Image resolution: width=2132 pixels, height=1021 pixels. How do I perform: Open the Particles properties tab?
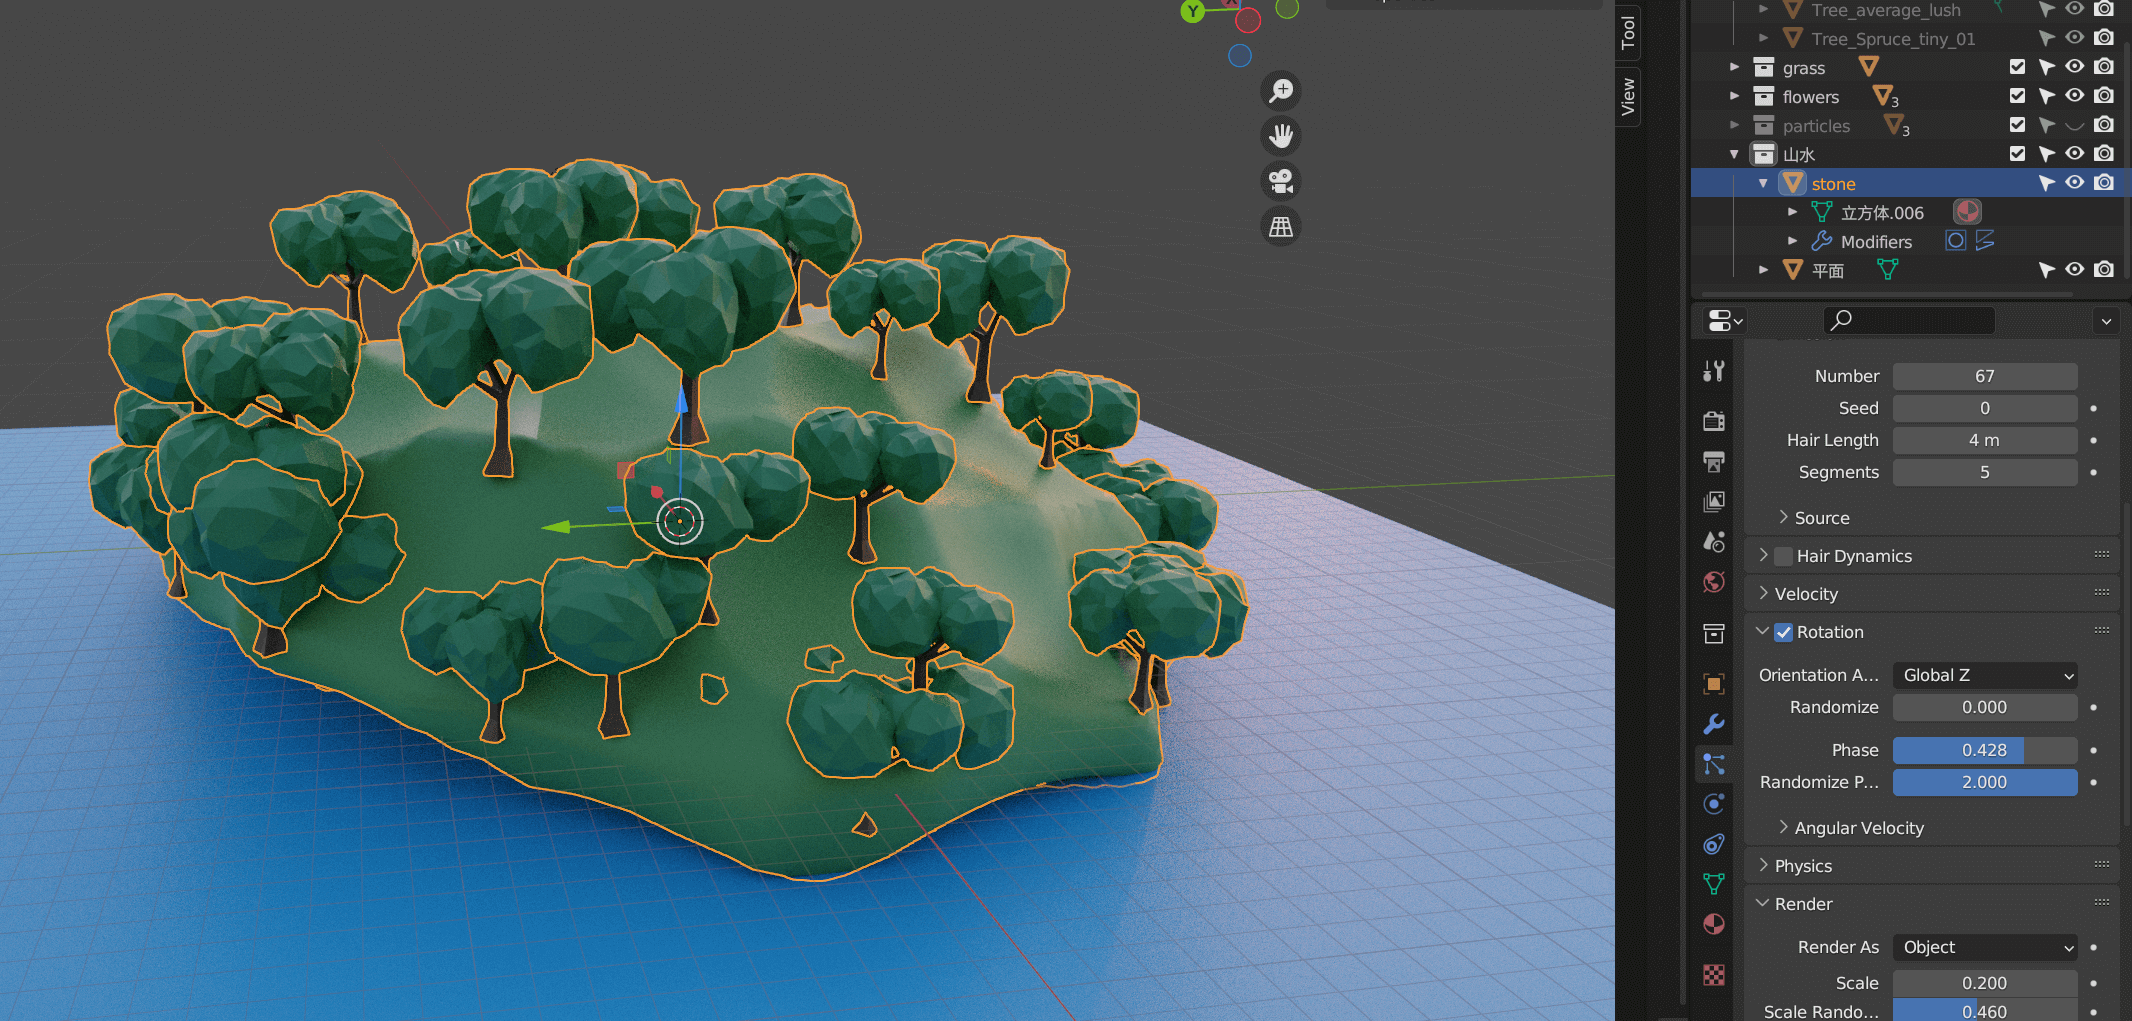[x=1714, y=764]
